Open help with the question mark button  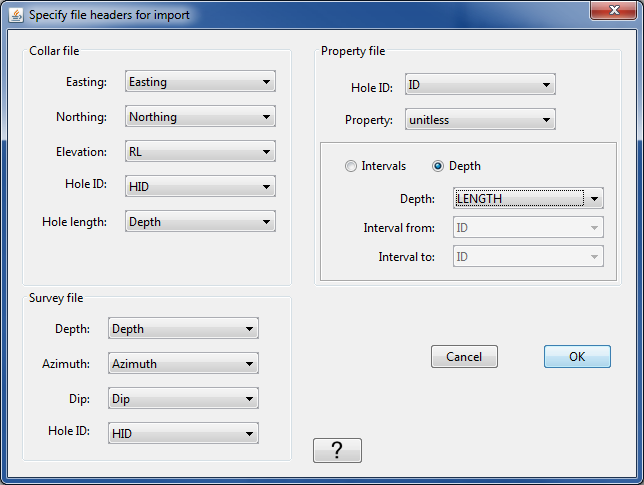pyautogui.click(x=337, y=451)
